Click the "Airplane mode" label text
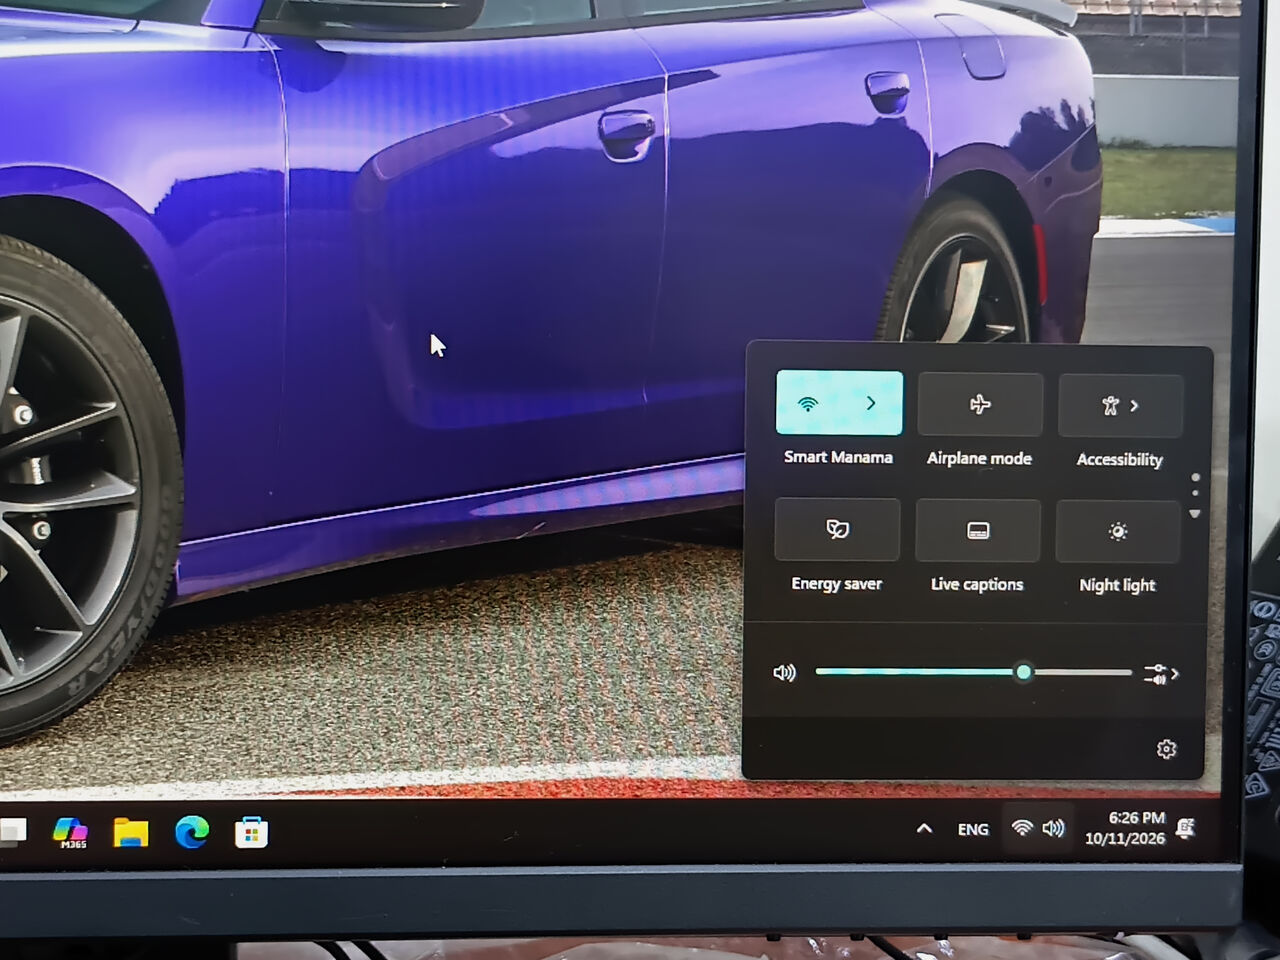The image size is (1280, 960). click(979, 458)
